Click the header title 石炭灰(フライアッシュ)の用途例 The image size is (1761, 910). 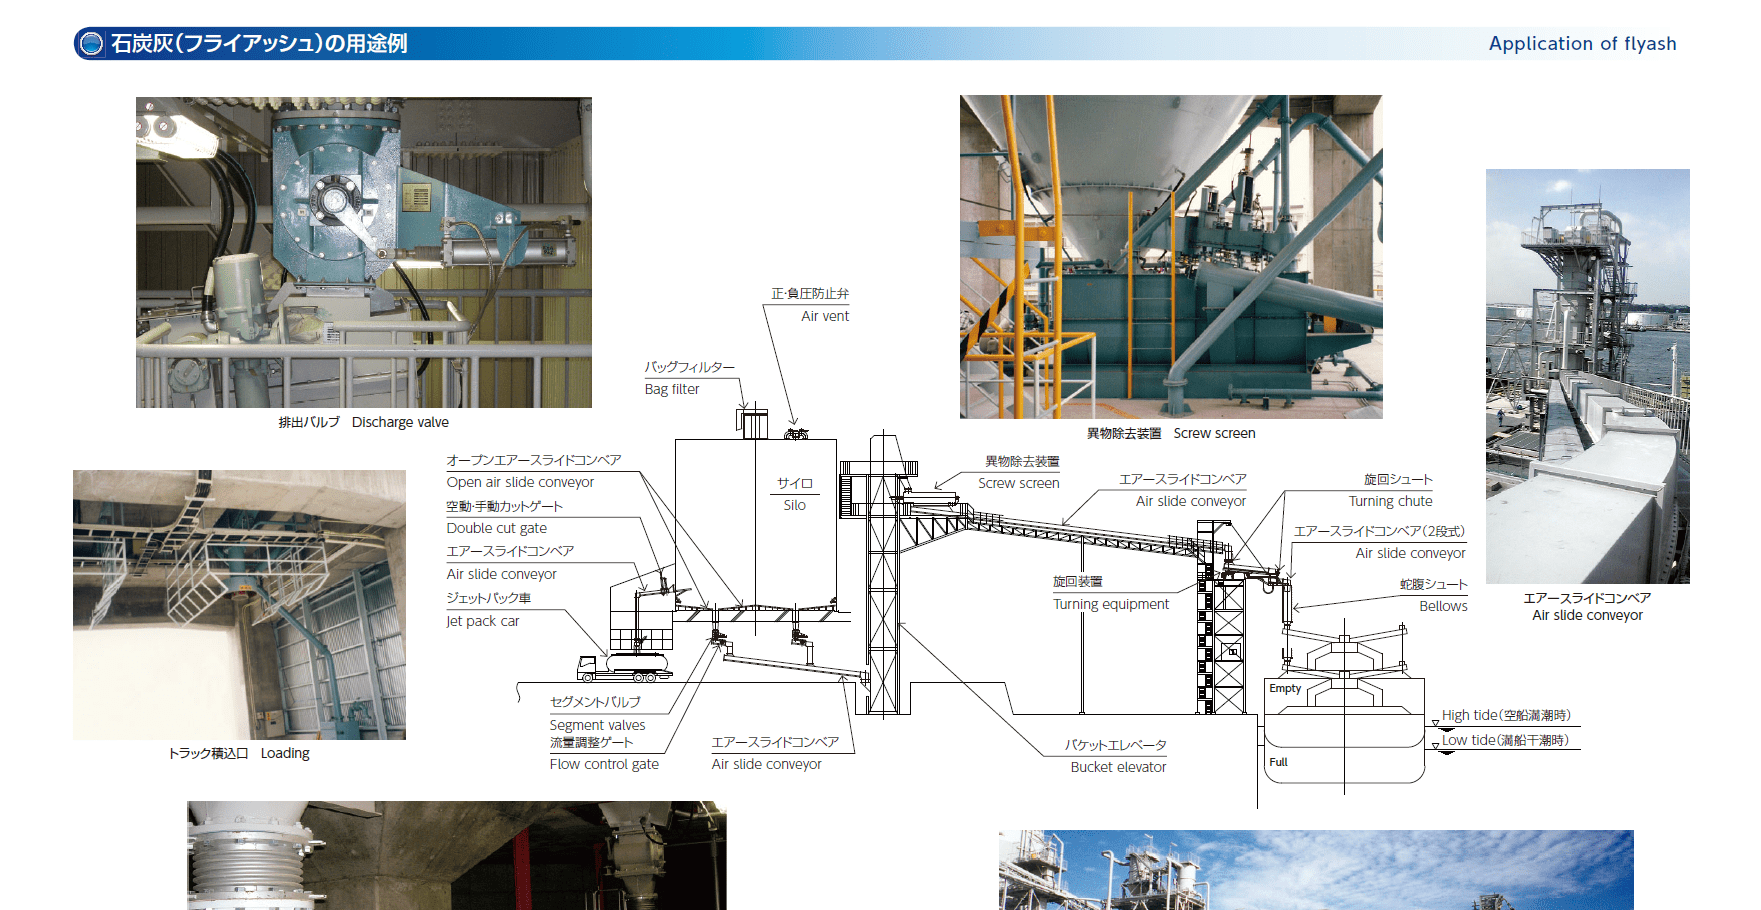click(x=259, y=43)
